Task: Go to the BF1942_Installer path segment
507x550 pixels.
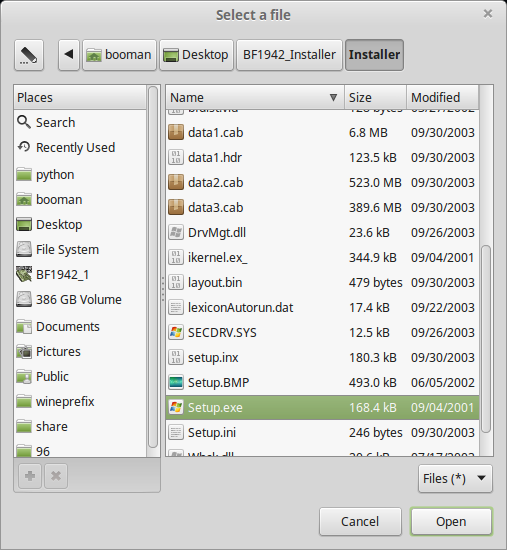Action: [x=289, y=55]
